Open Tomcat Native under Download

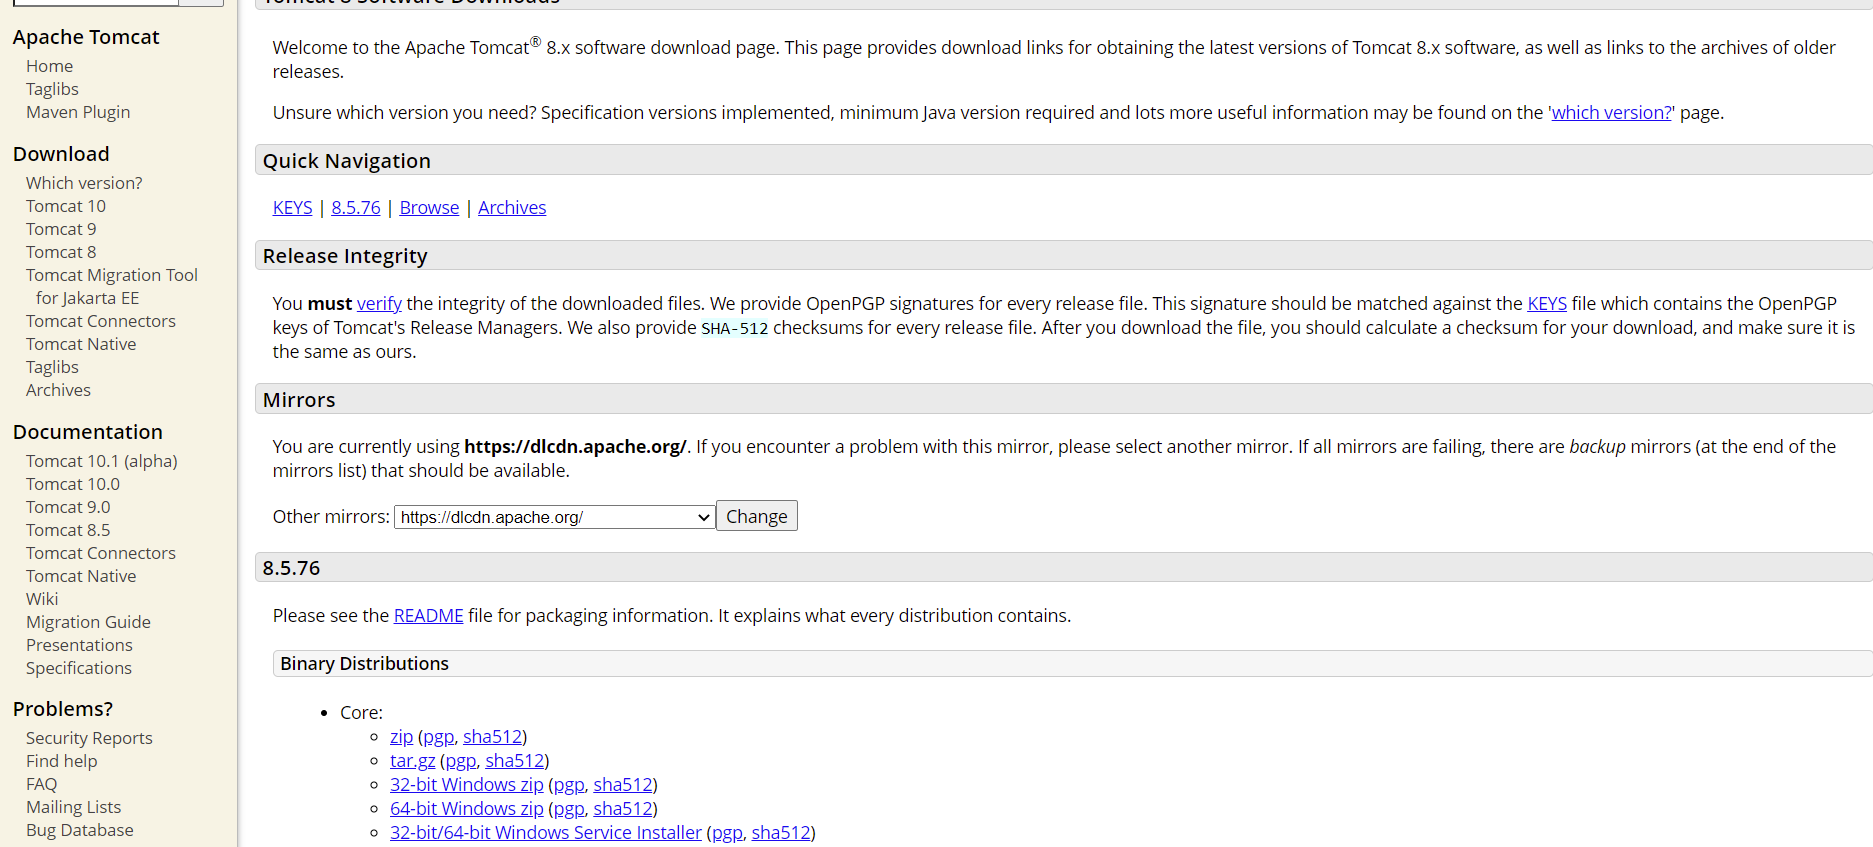coord(81,344)
